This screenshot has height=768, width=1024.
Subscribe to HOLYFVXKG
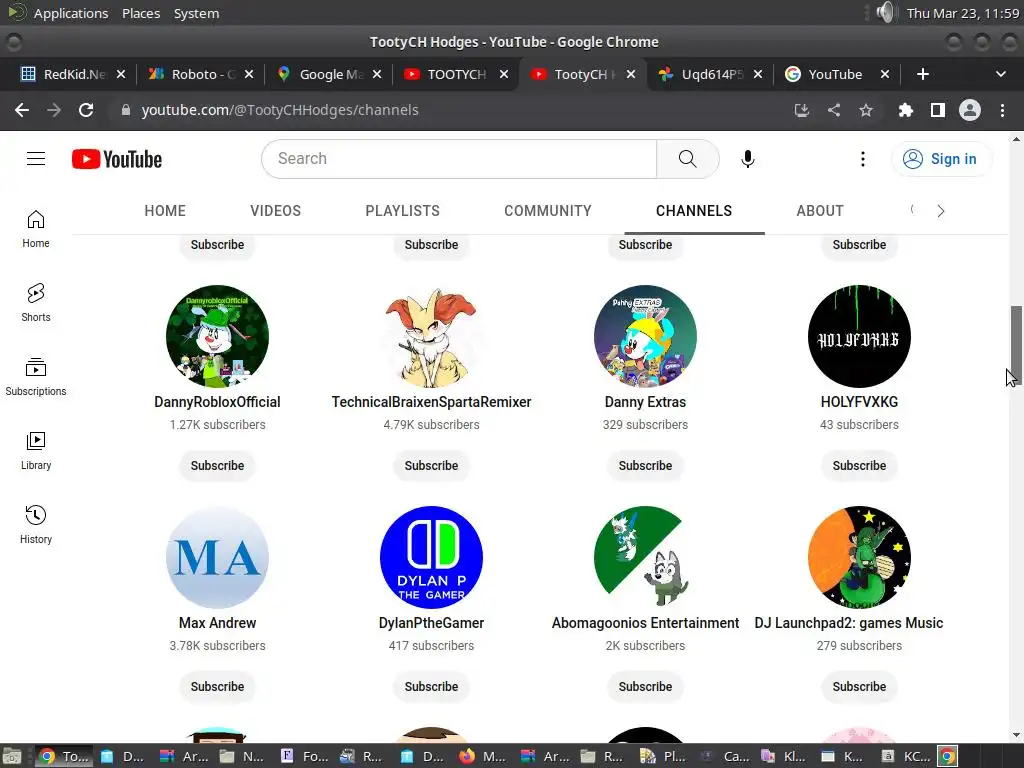tap(859, 466)
